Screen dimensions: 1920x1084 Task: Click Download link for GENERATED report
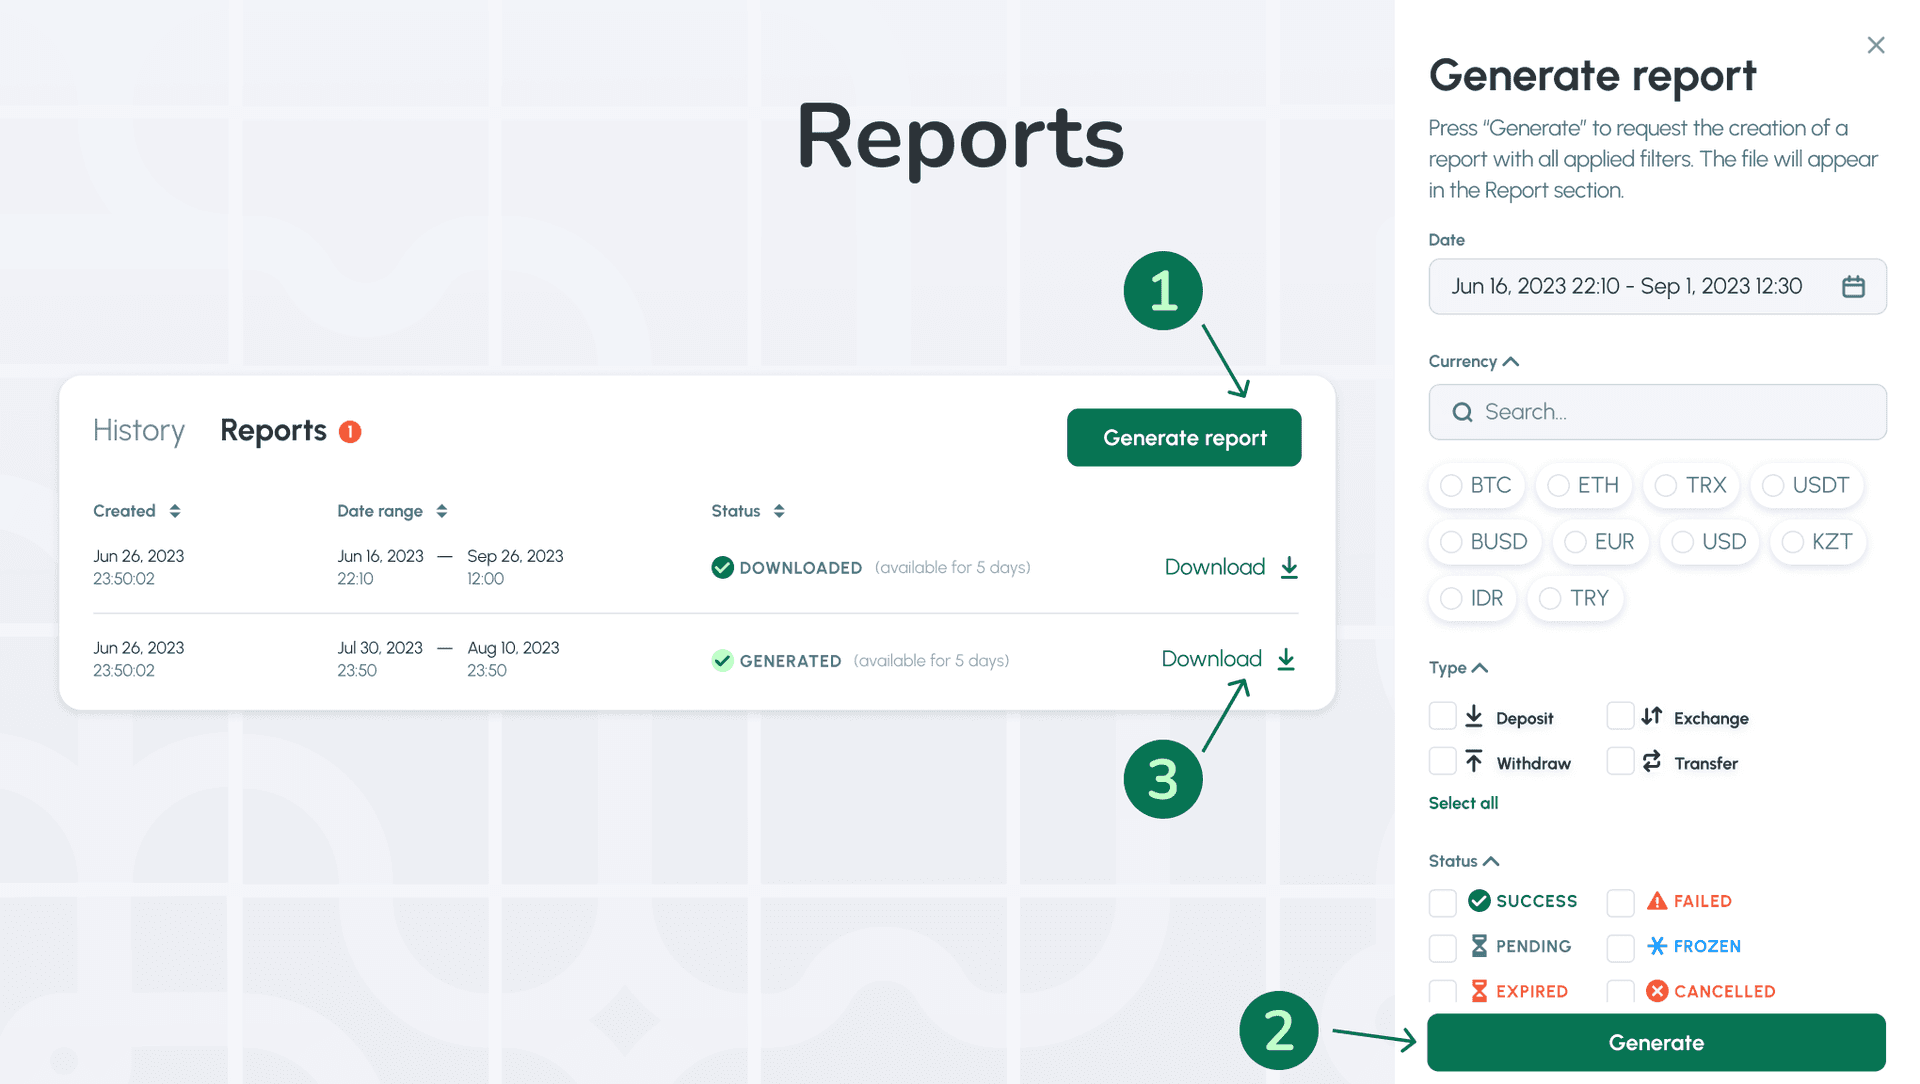[1211, 659]
